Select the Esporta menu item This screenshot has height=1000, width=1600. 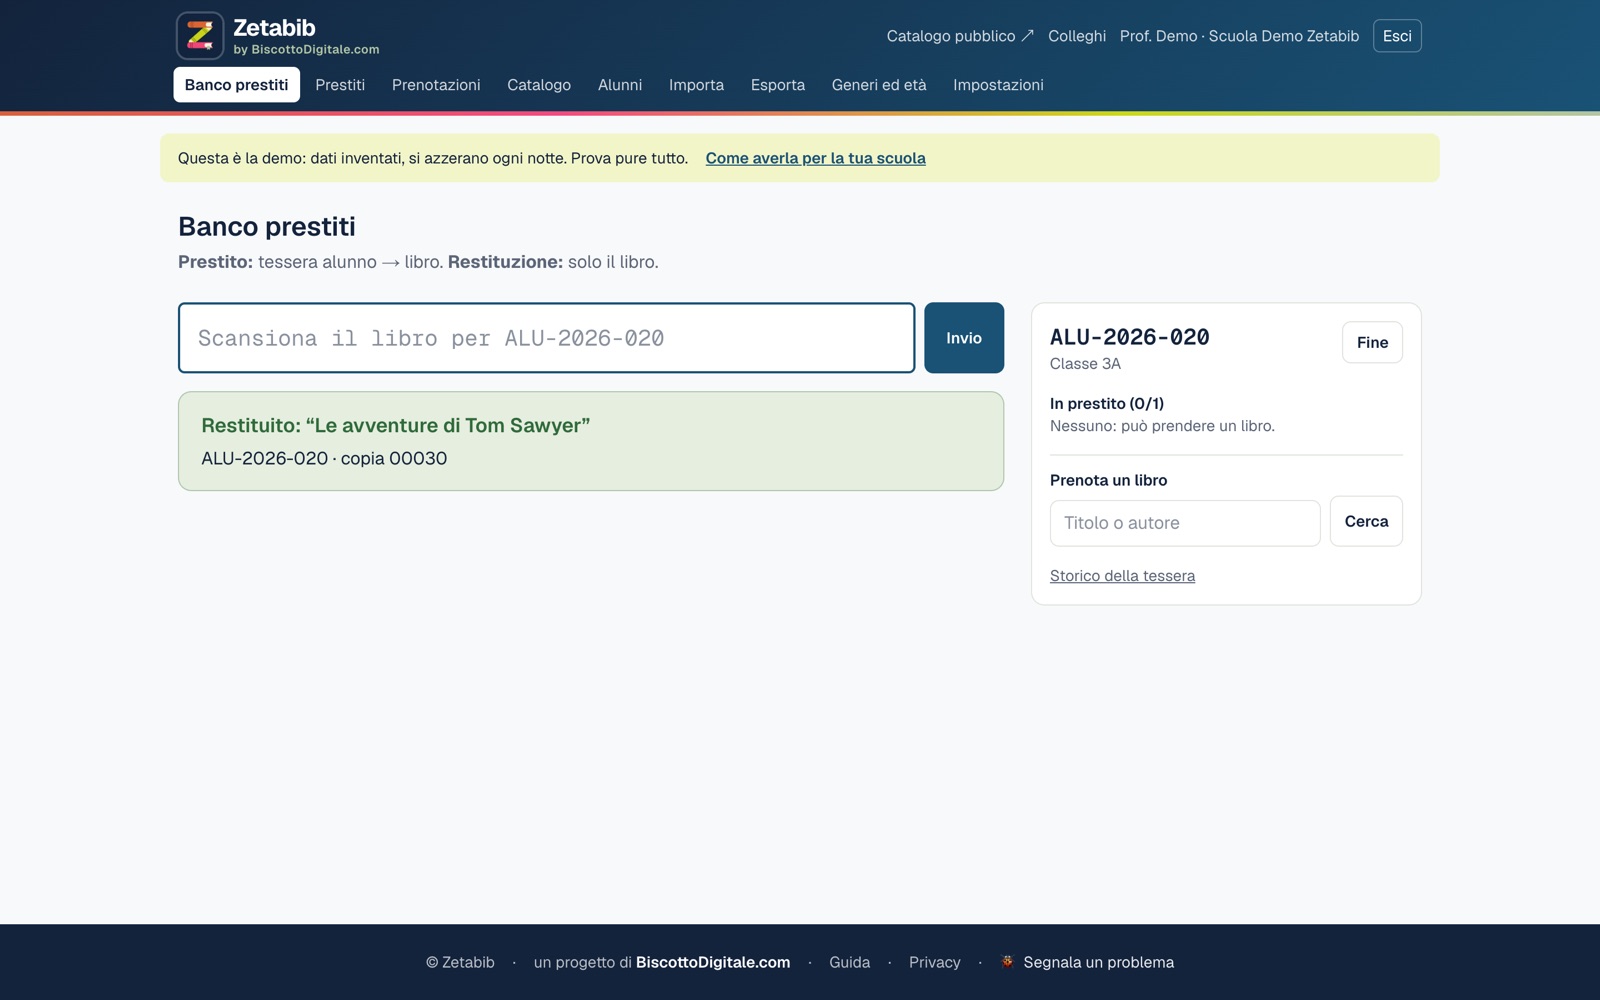pos(778,85)
